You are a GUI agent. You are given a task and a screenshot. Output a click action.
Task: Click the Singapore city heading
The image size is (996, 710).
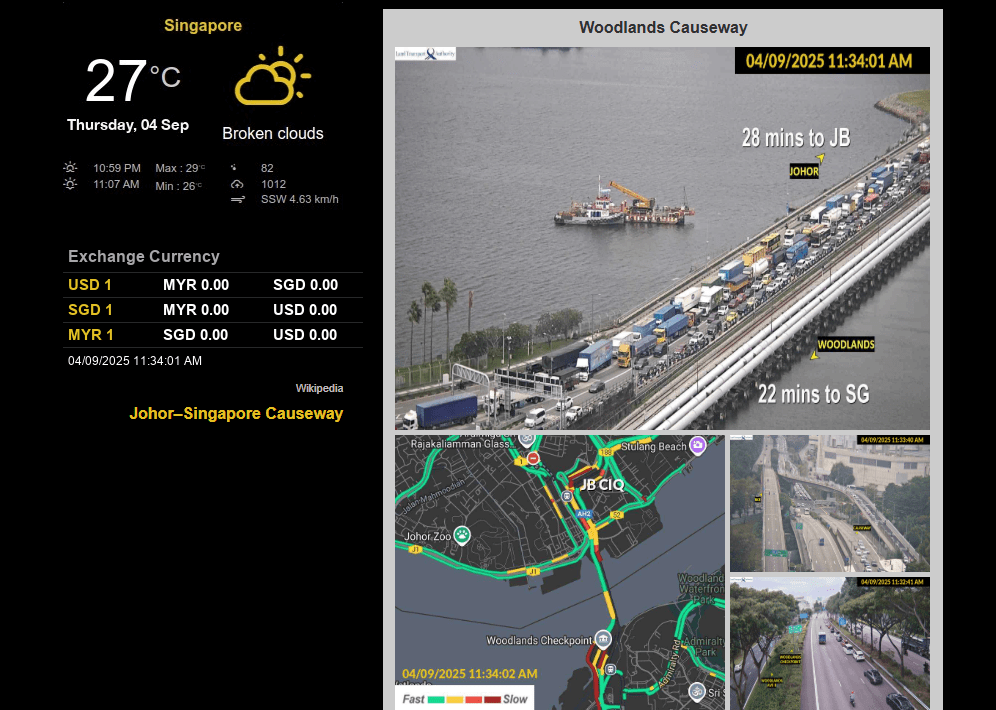click(x=203, y=25)
